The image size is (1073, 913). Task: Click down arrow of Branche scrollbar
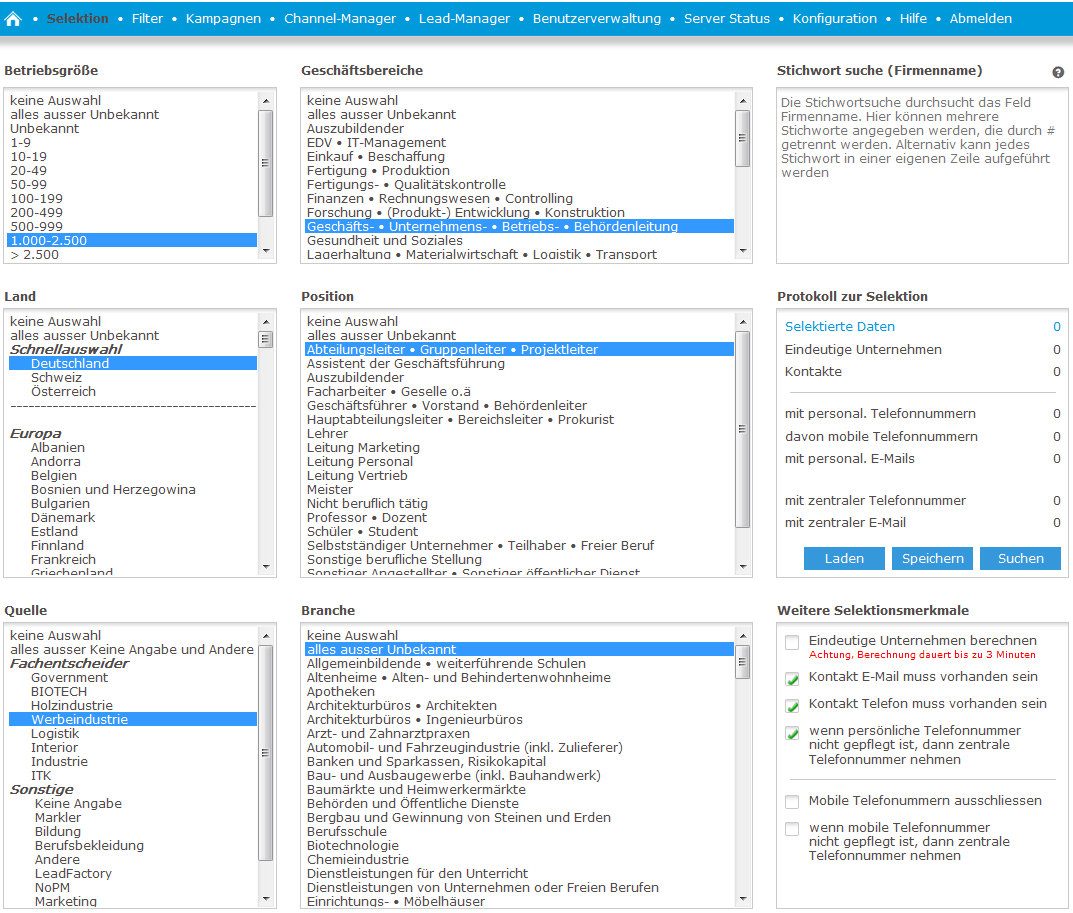[x=742, y=899]
